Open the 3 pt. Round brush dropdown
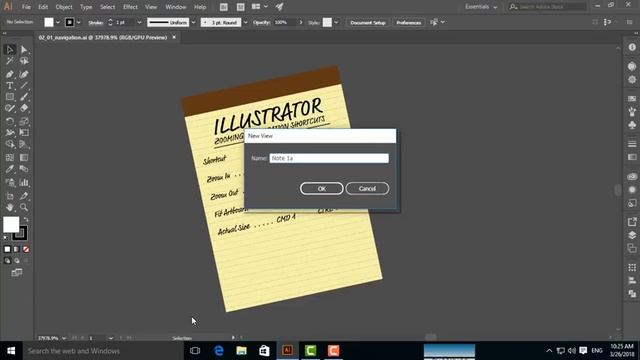640x360 pixels. (x=245, y=22)
